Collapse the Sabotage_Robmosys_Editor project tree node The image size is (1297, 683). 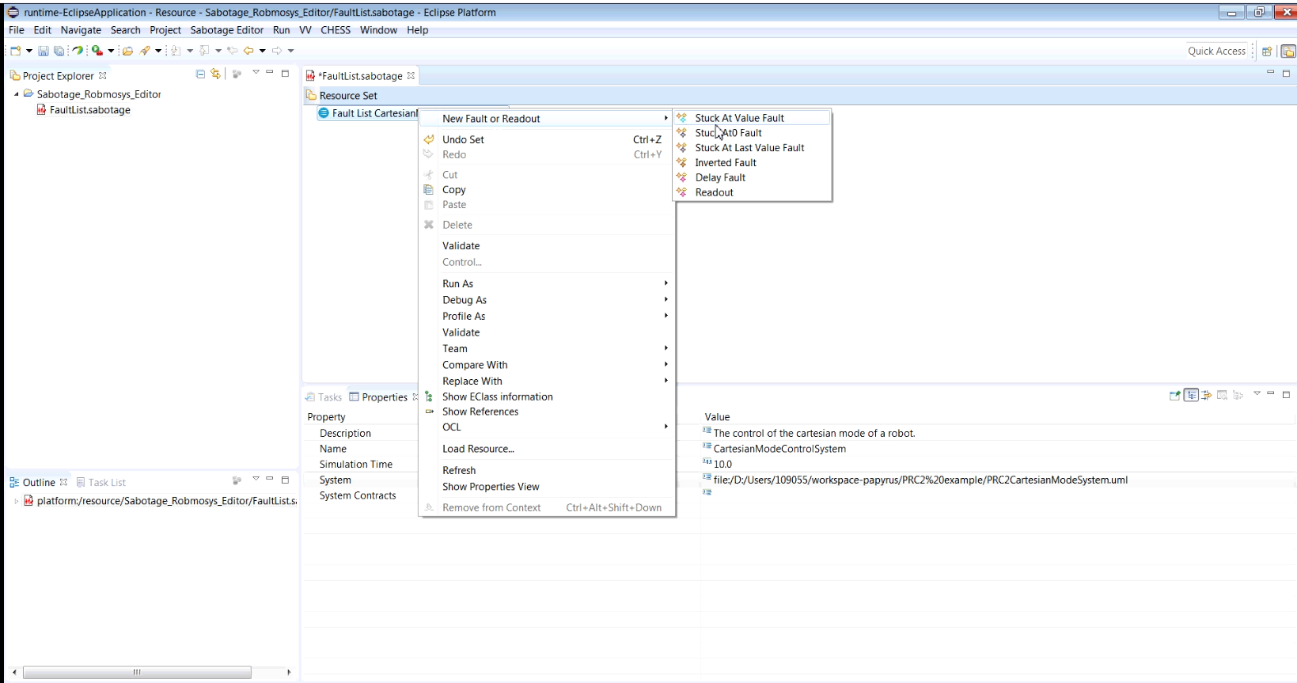point(16,94)
